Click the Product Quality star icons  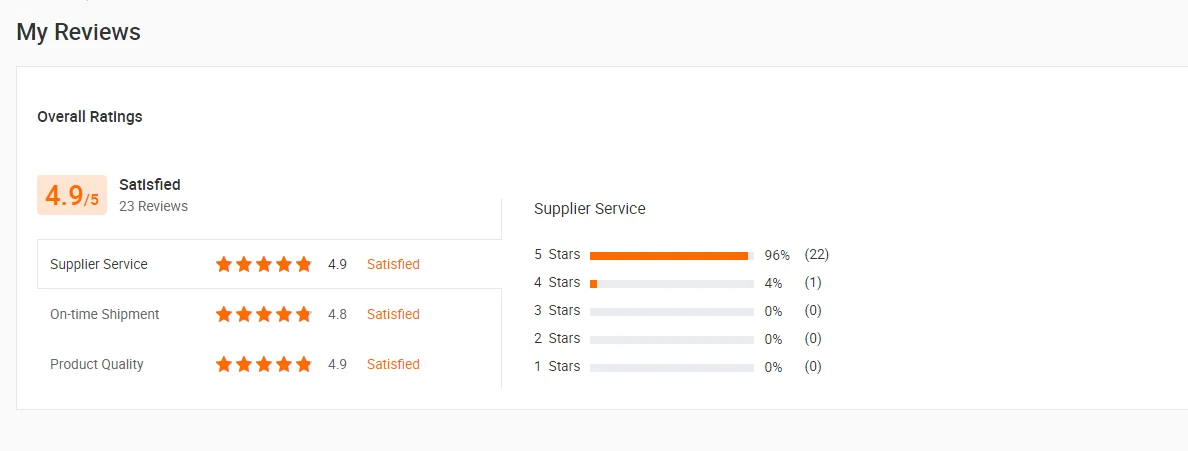pos(264,364)
